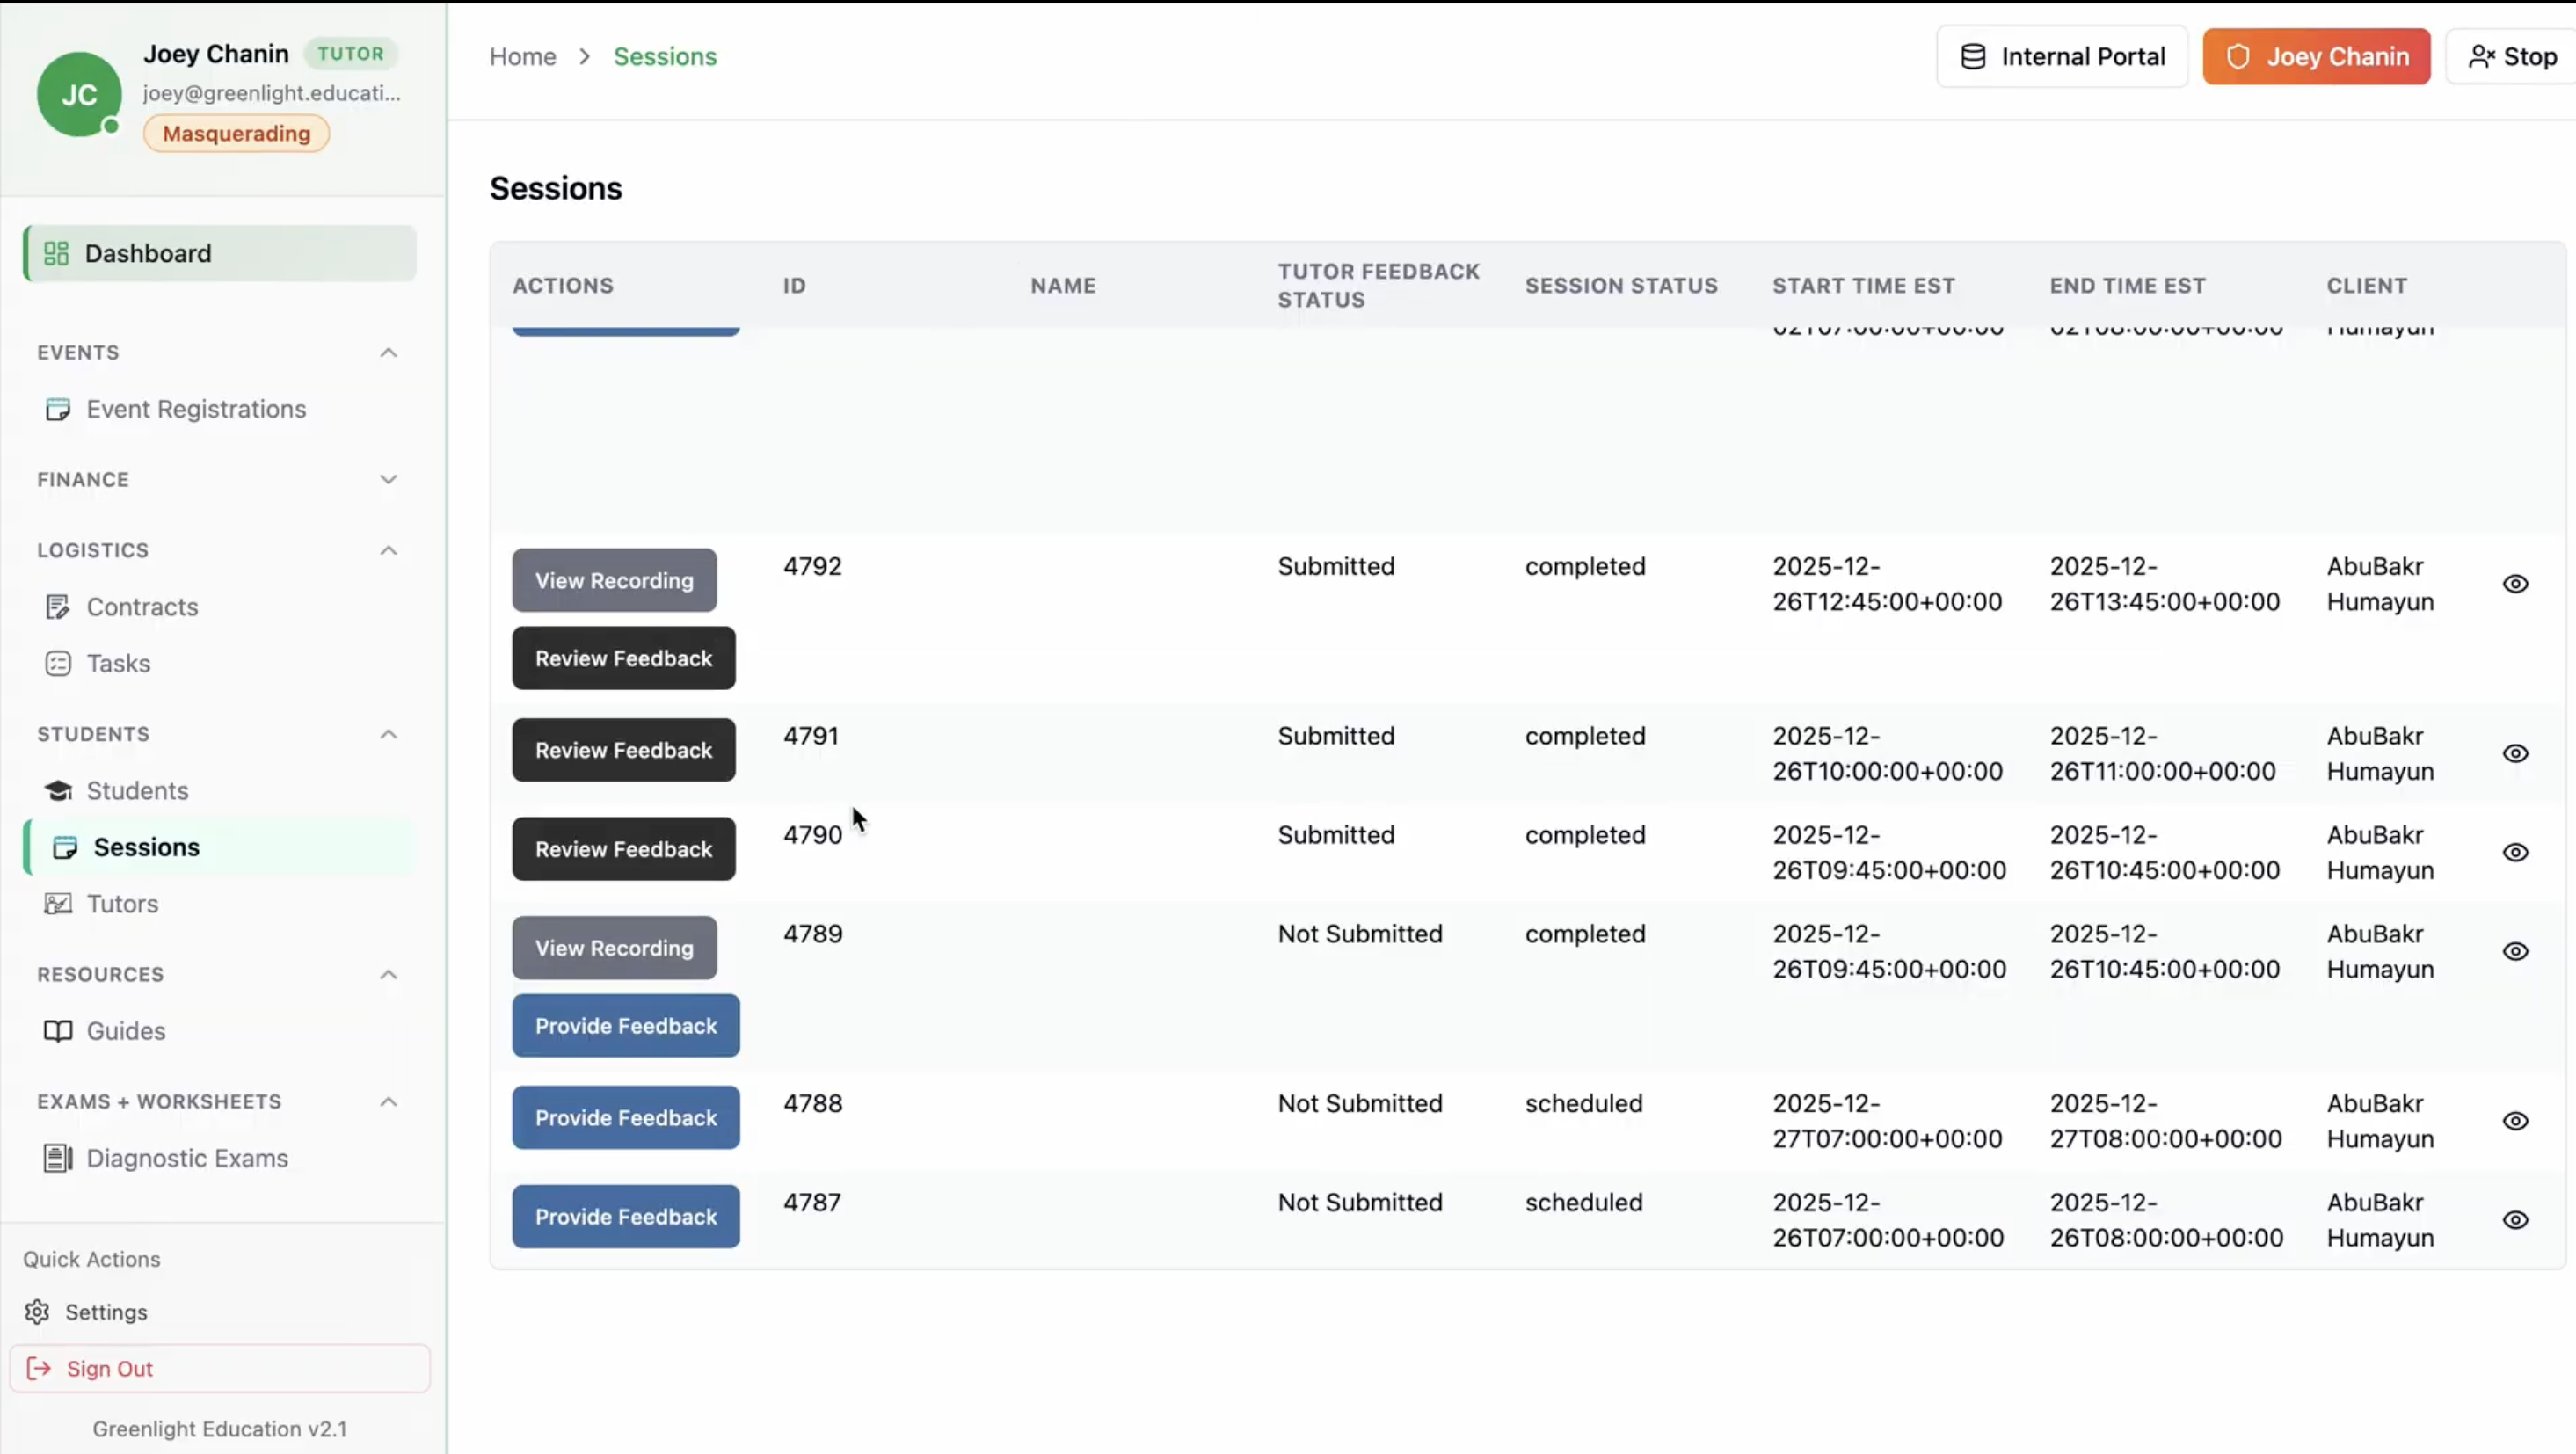The image size is (2576, 1454).
Task: Click Start Time EST column header
Action: click(1863, 285)
